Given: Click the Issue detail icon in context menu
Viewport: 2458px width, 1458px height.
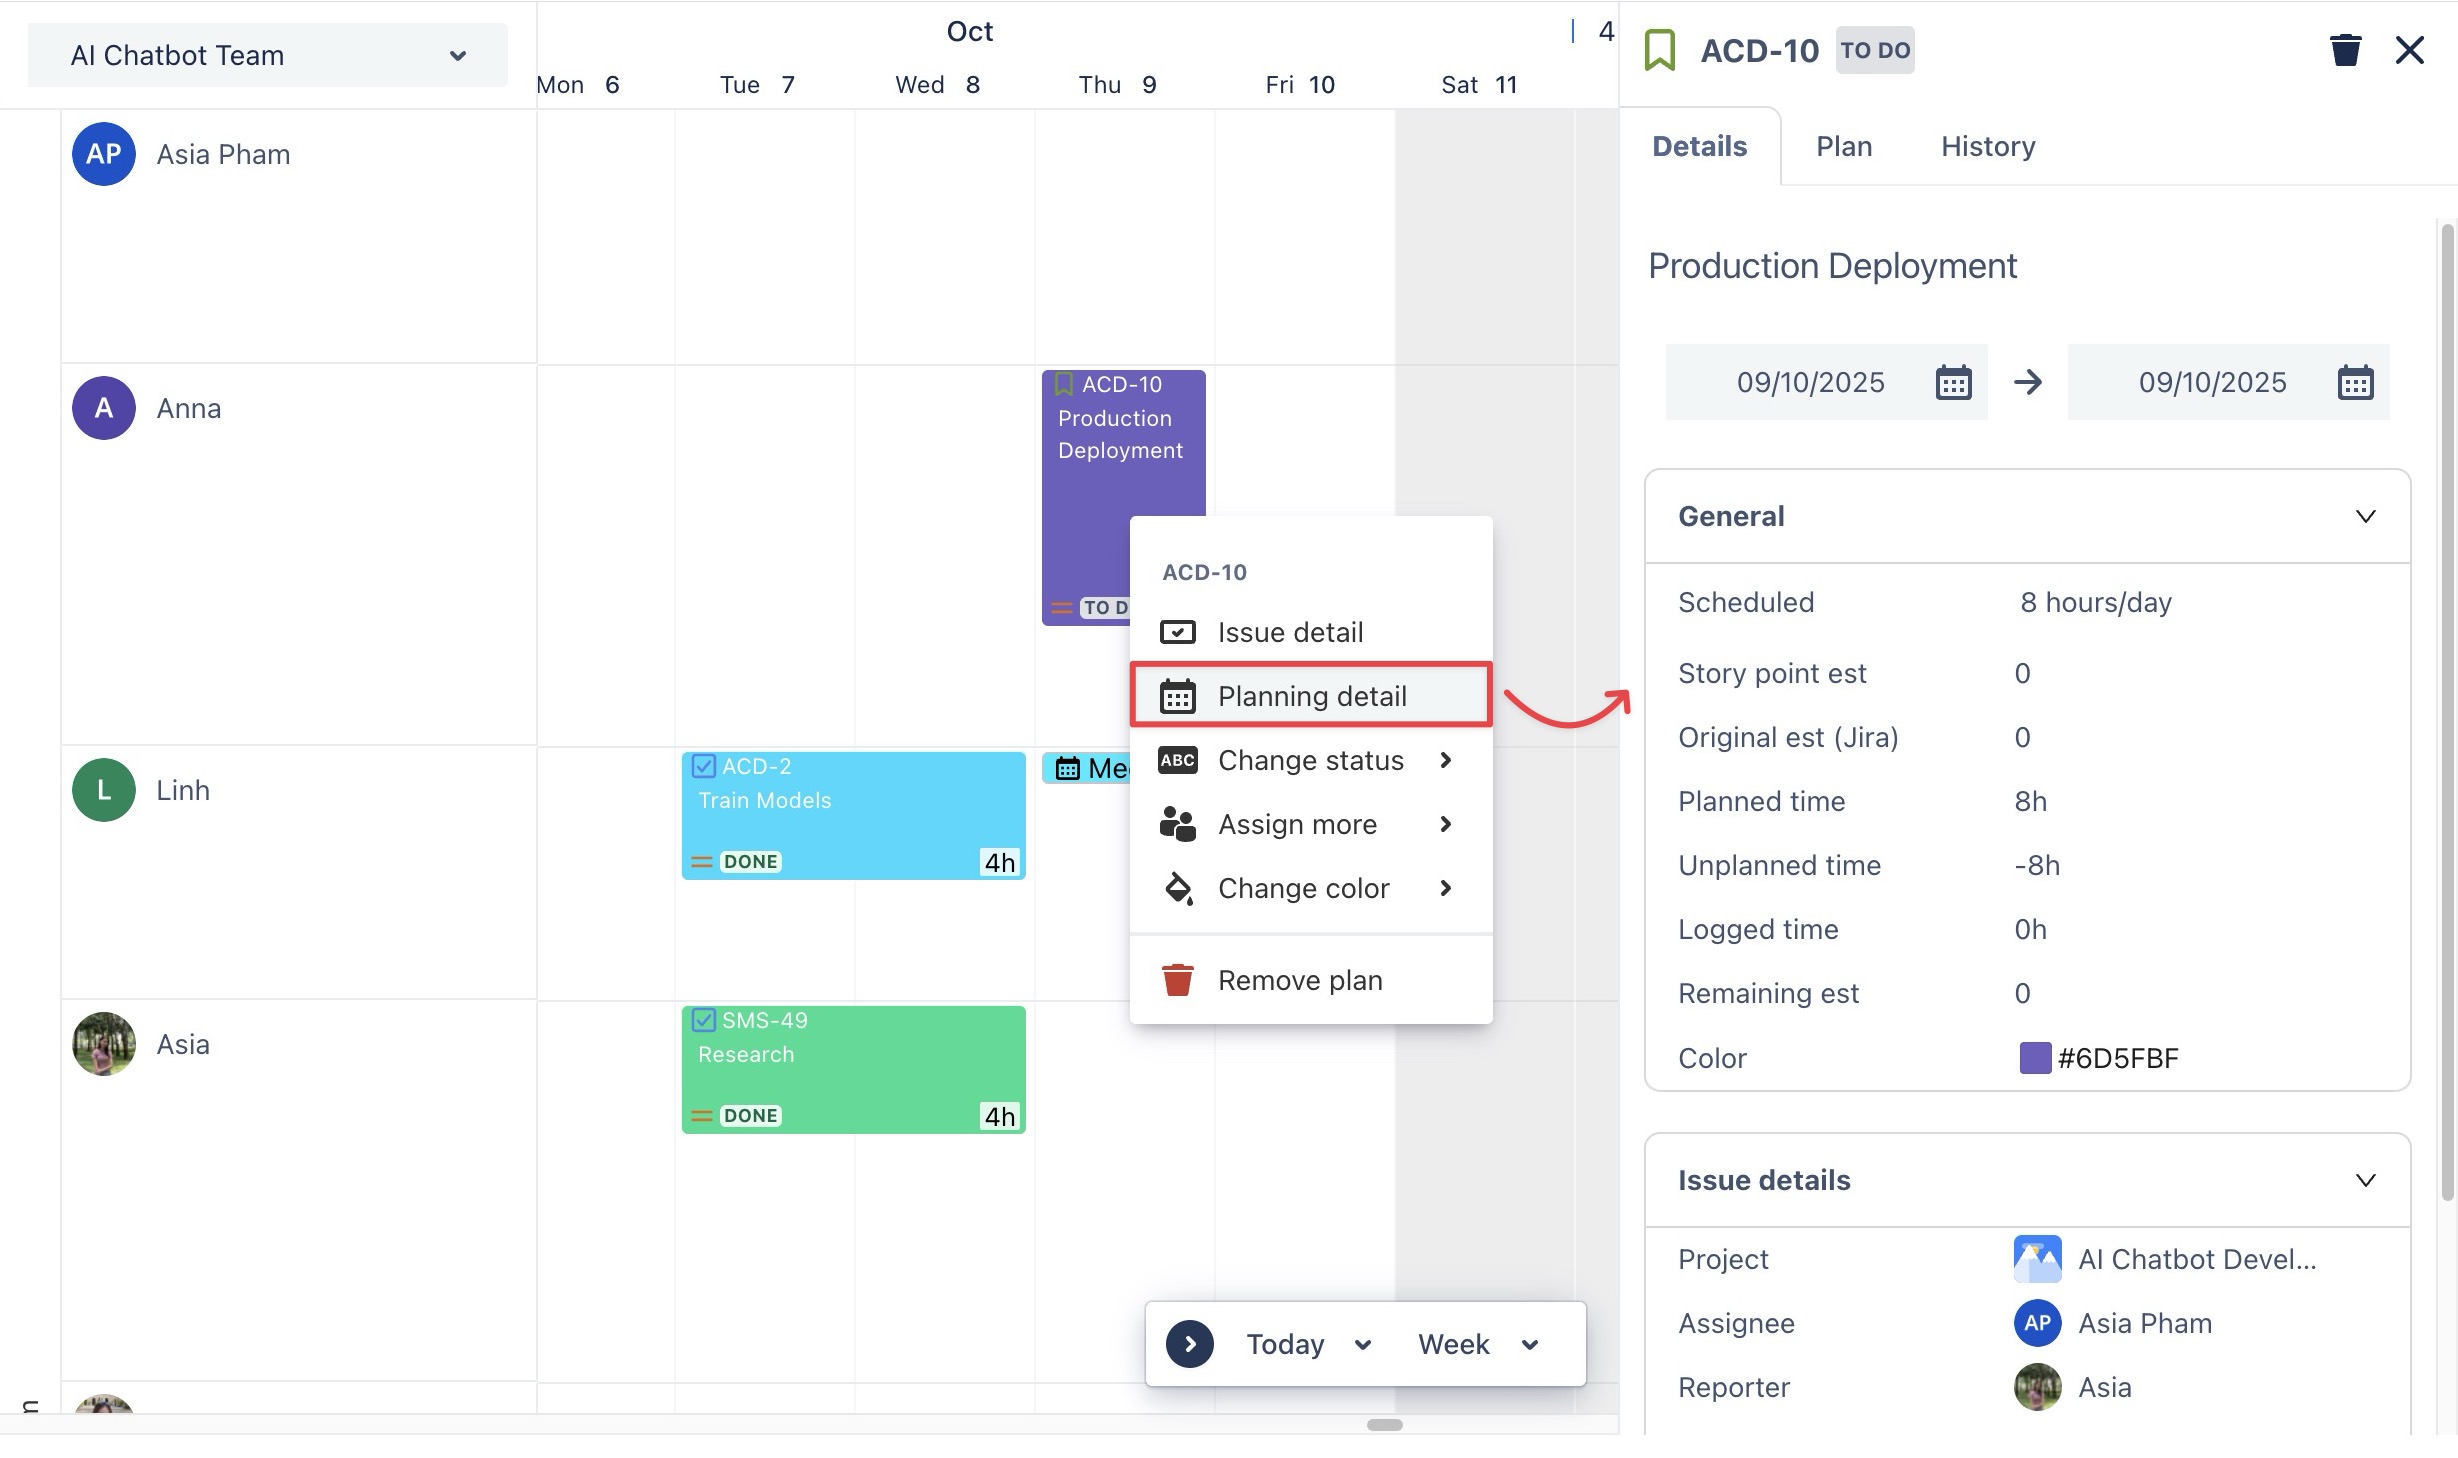Looking at the screenshot, I should click(1177, 632).
